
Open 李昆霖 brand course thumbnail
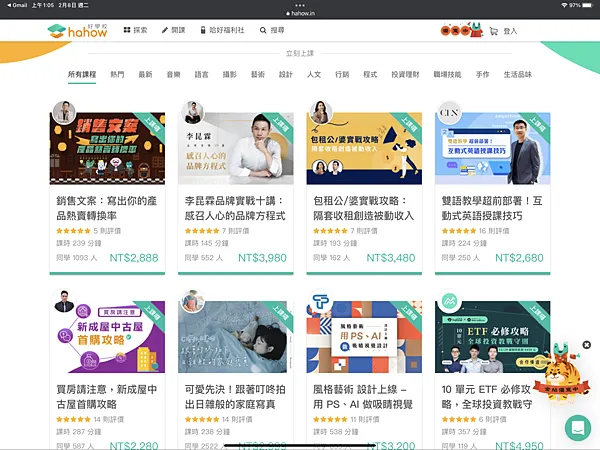(236, 148)
